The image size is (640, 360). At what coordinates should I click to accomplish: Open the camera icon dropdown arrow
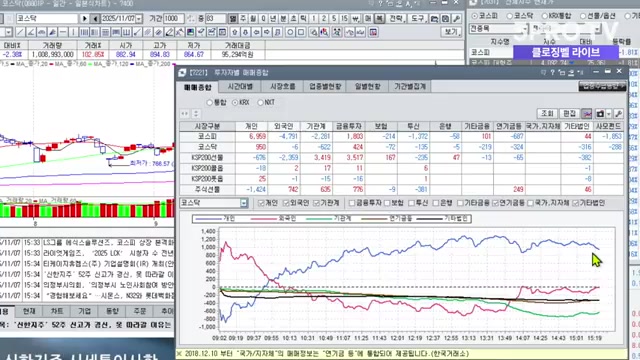(x=609, y=114)
